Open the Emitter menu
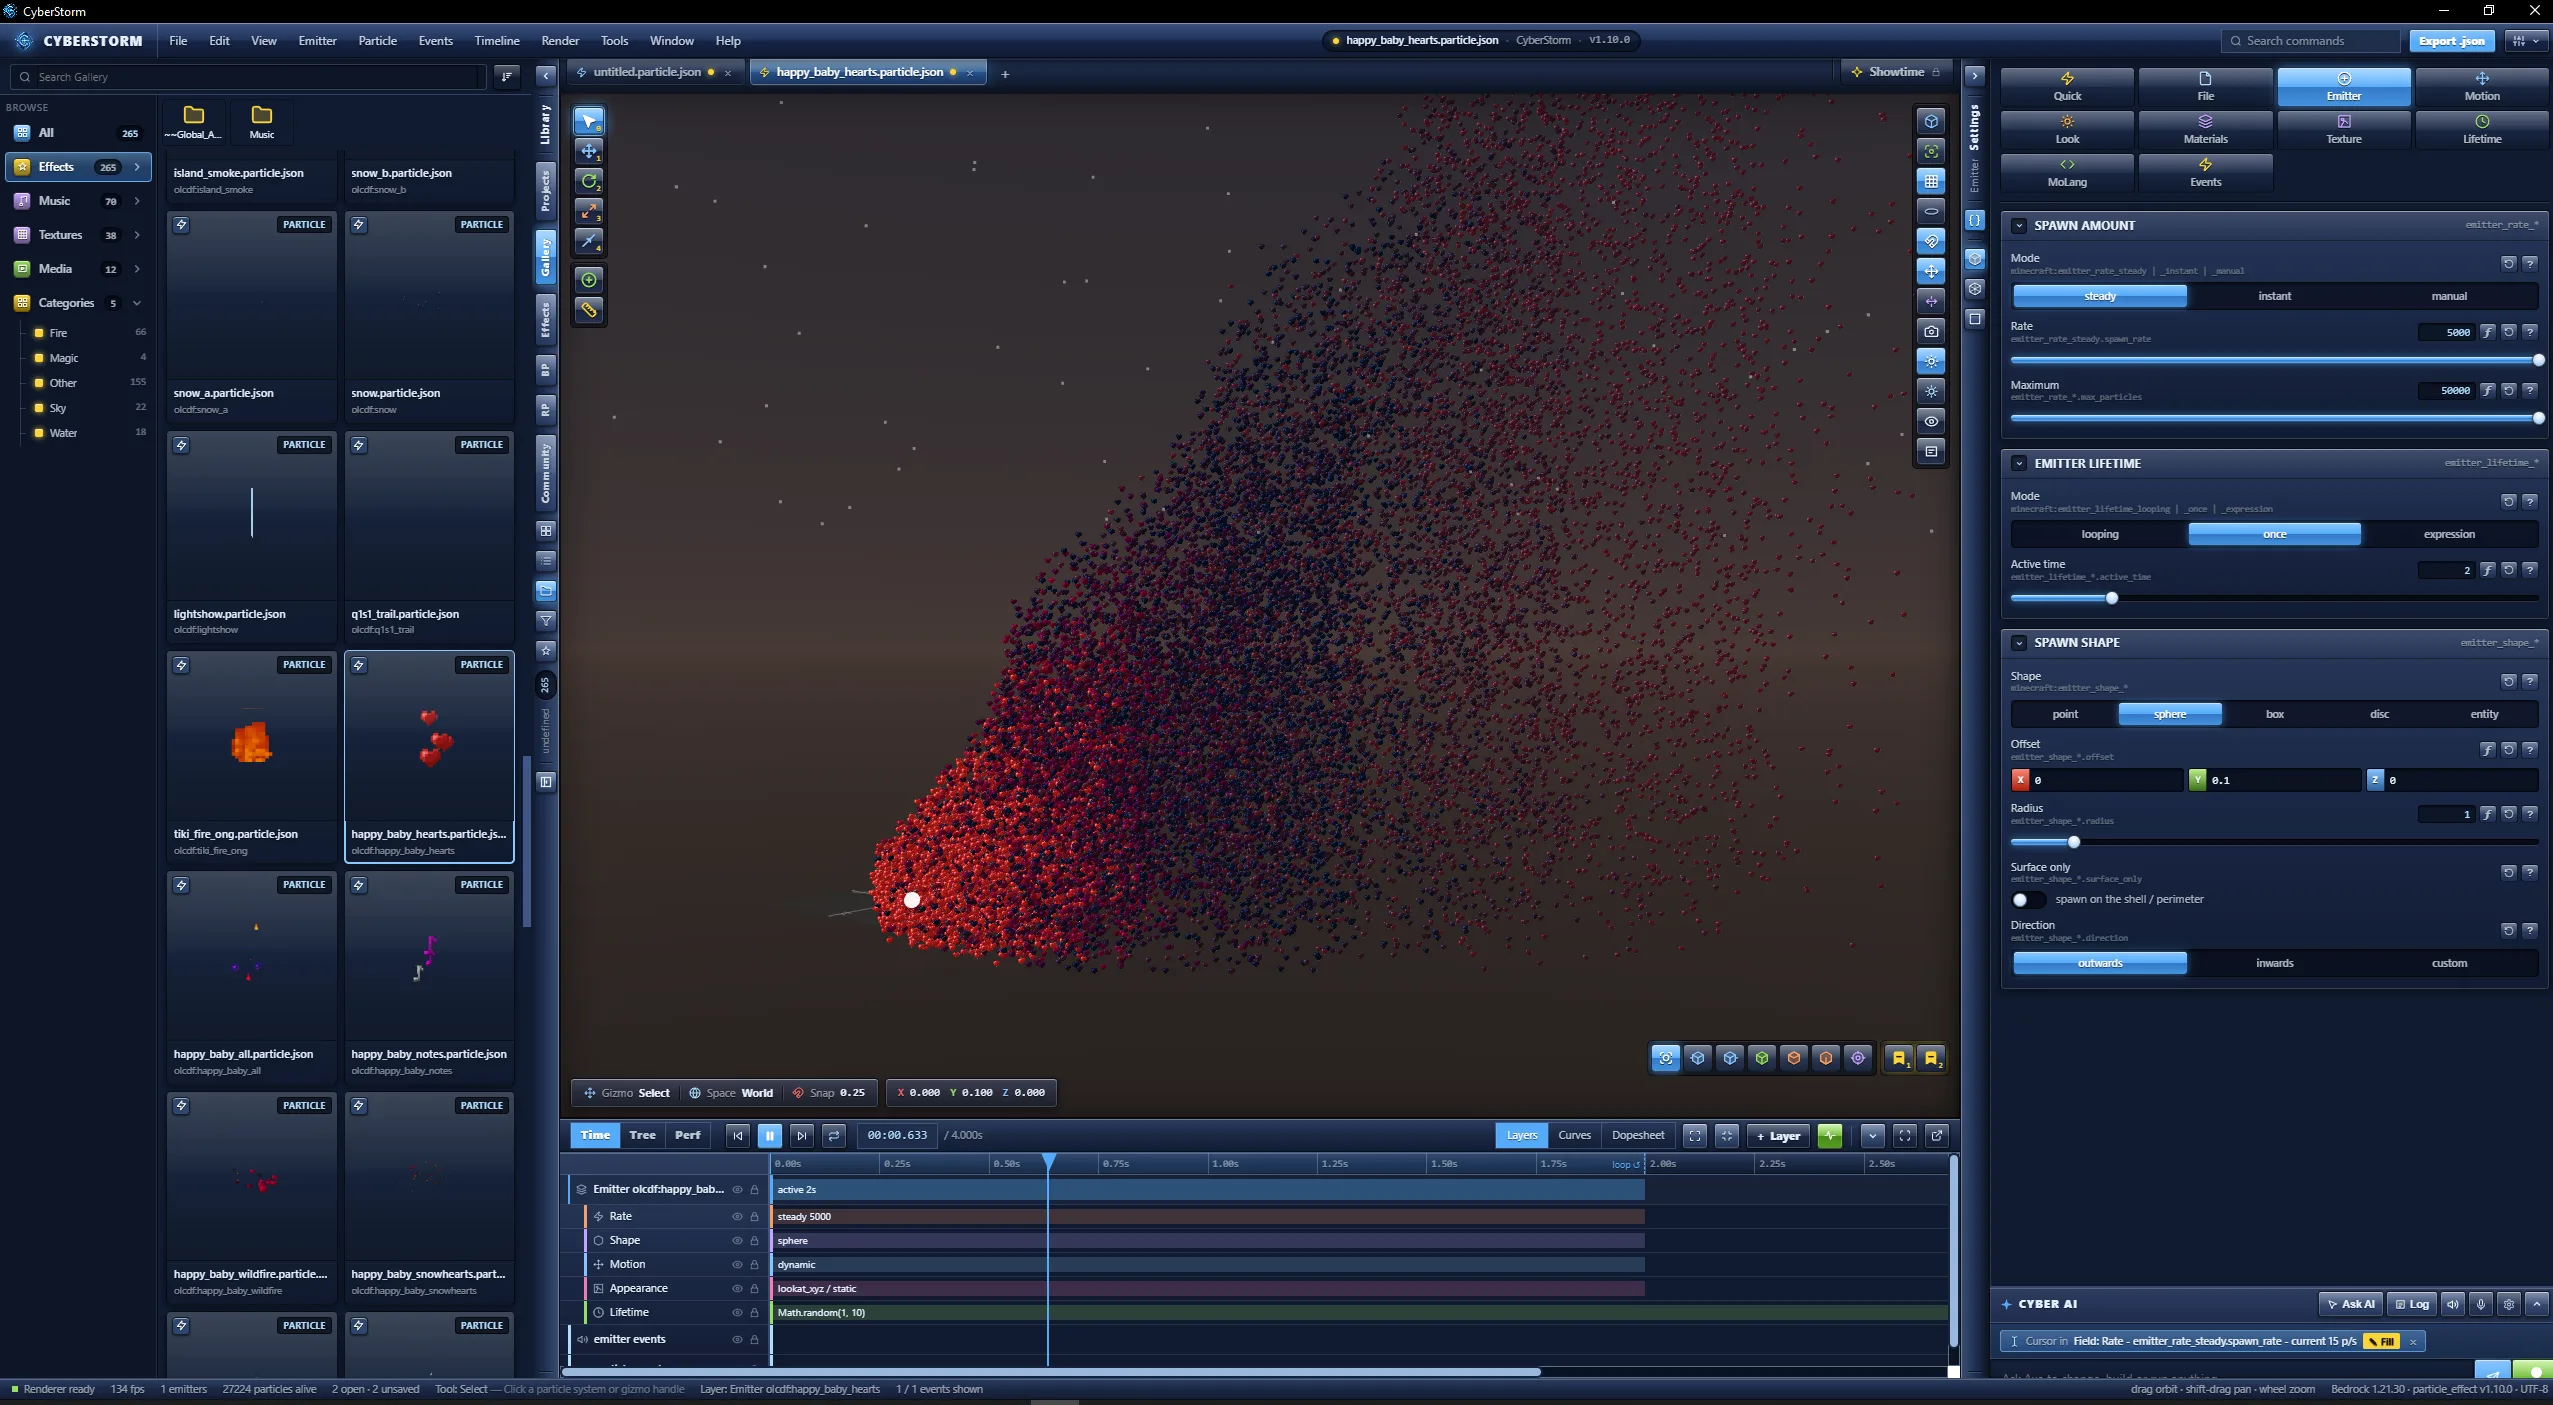This screenshot has width=2553, height=1405. pyautogui.click(x=317, y=41)
